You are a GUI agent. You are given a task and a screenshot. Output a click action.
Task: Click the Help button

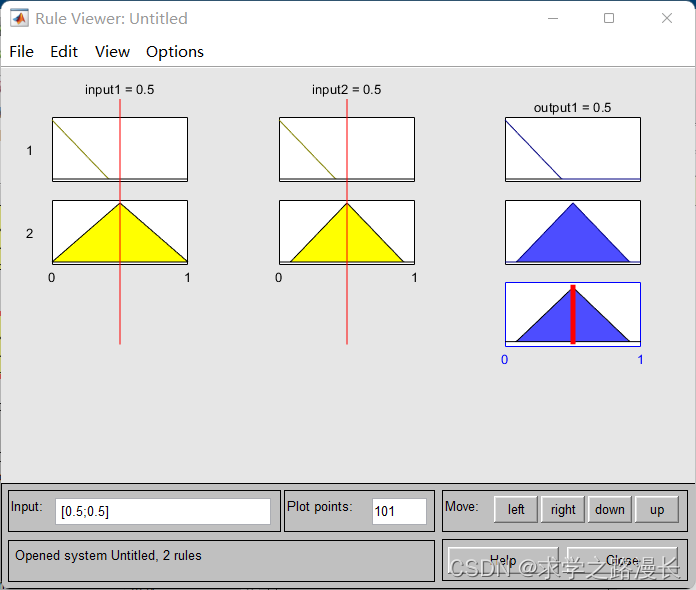click(503, 561)
